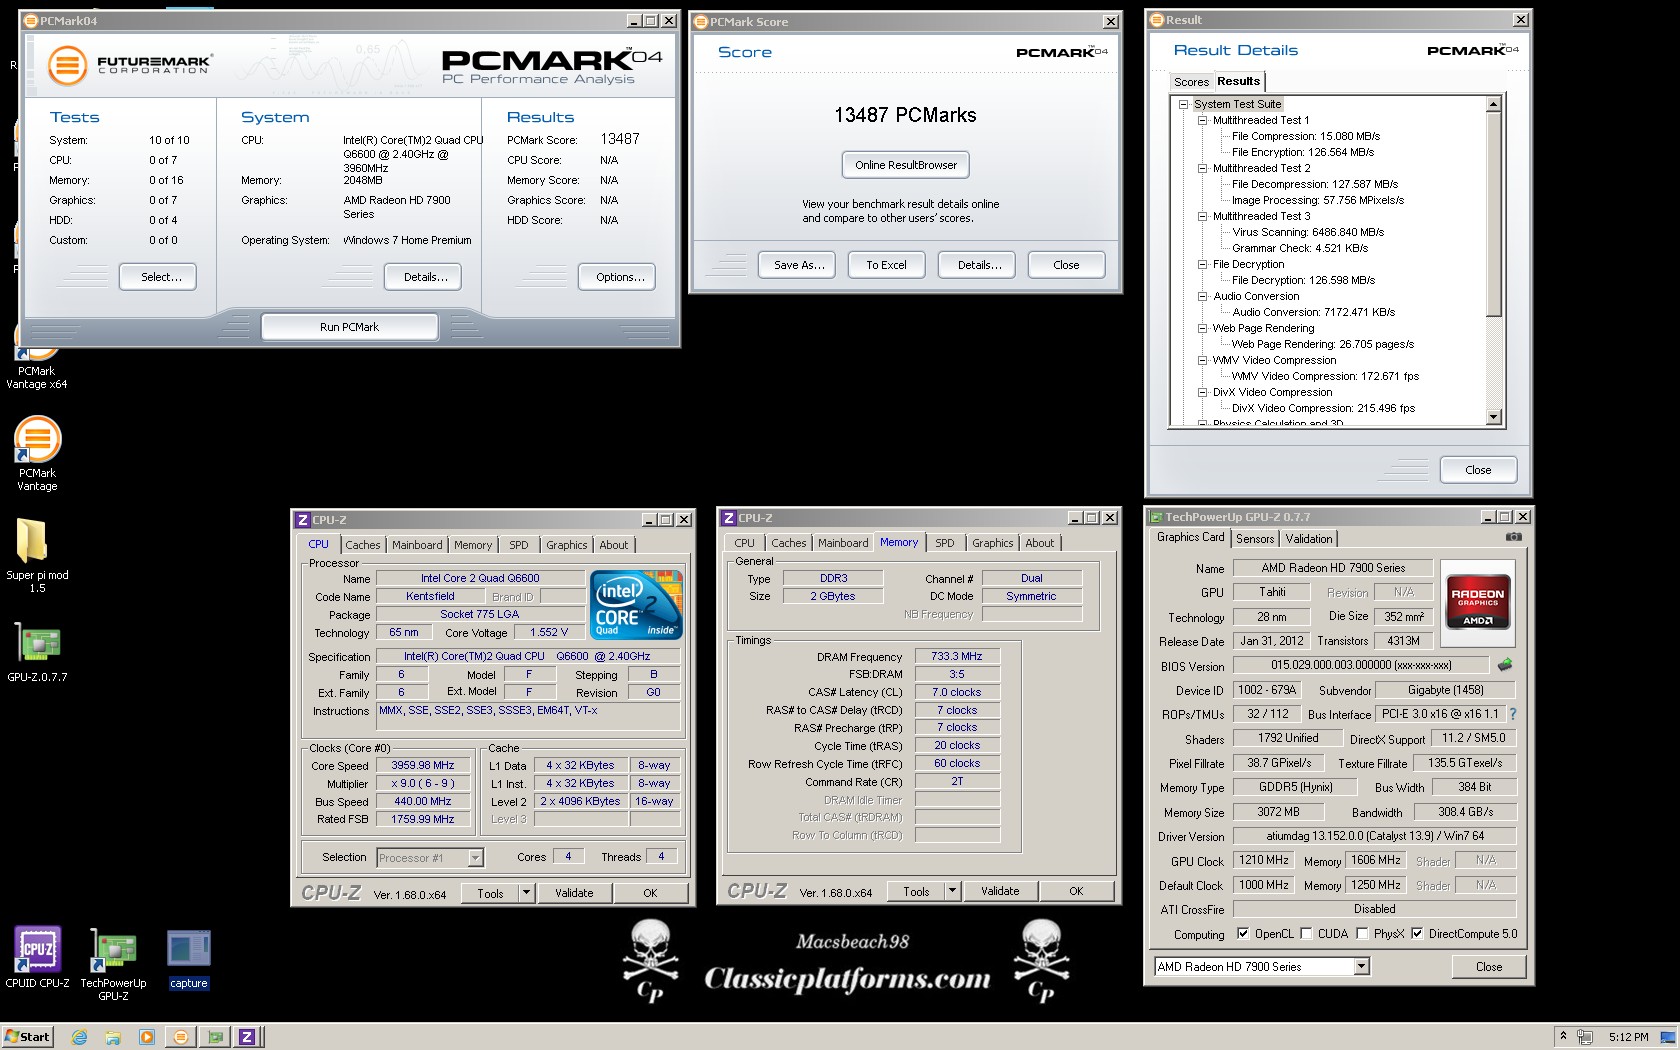Open Tools dropdown arrow in Memory window
This screenshot has width=1680, height=1050.
(952, 891)
